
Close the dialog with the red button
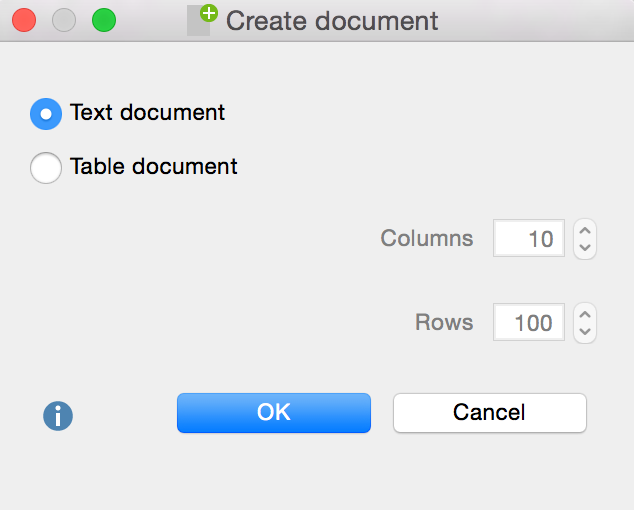(x=24, y=20)
